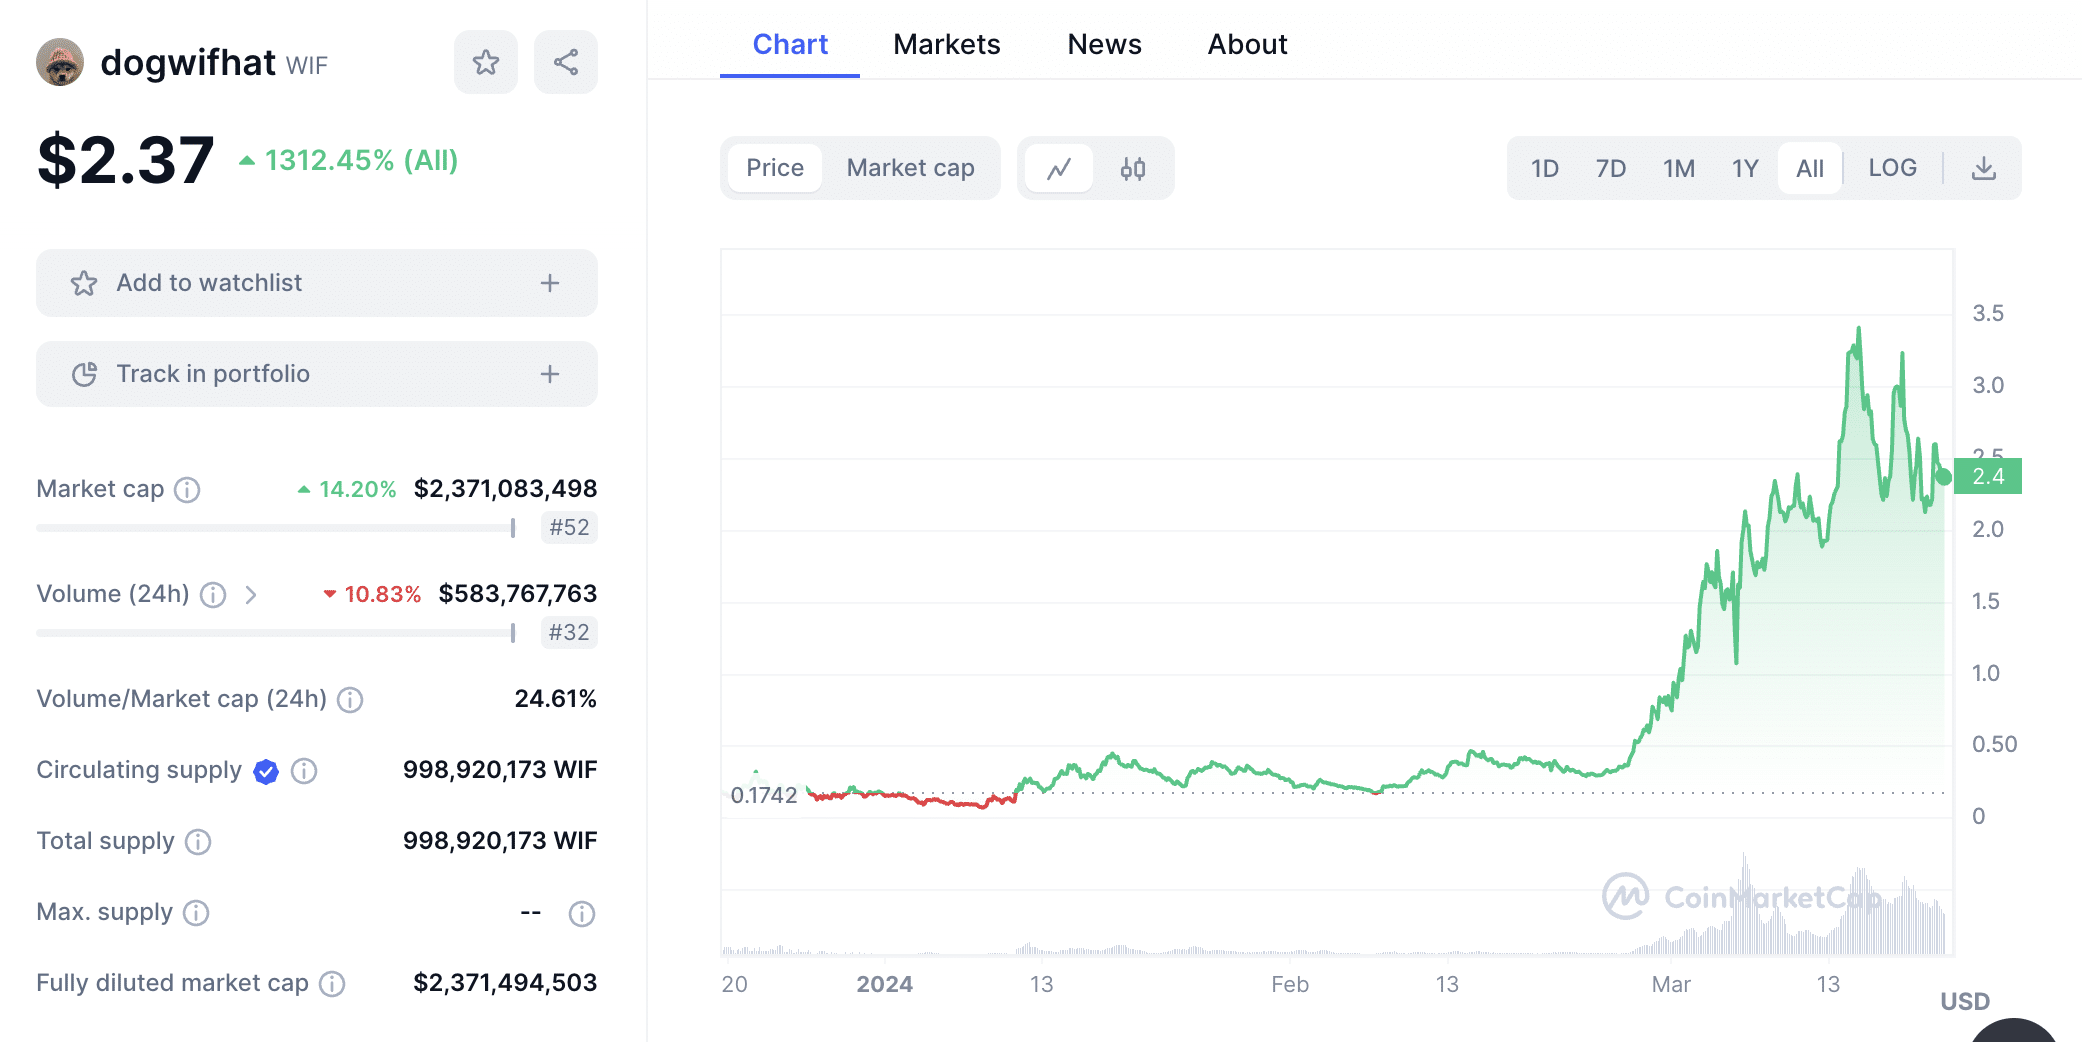Open the Markets tab

(947, 44)
